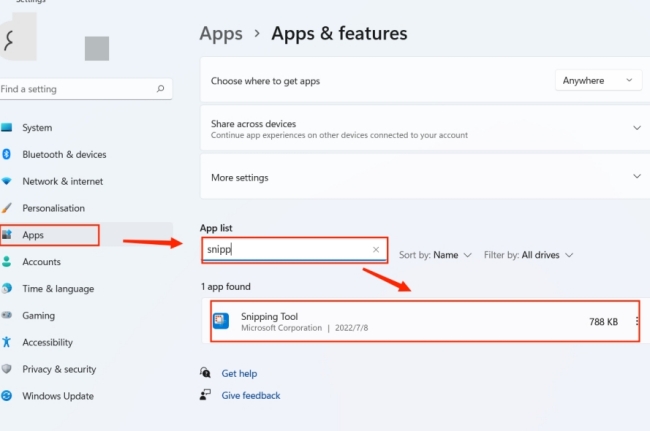The height and width of the screenshot is (431, 650).
Task: Open Accessibility settings
Action: tap(48, 342)
